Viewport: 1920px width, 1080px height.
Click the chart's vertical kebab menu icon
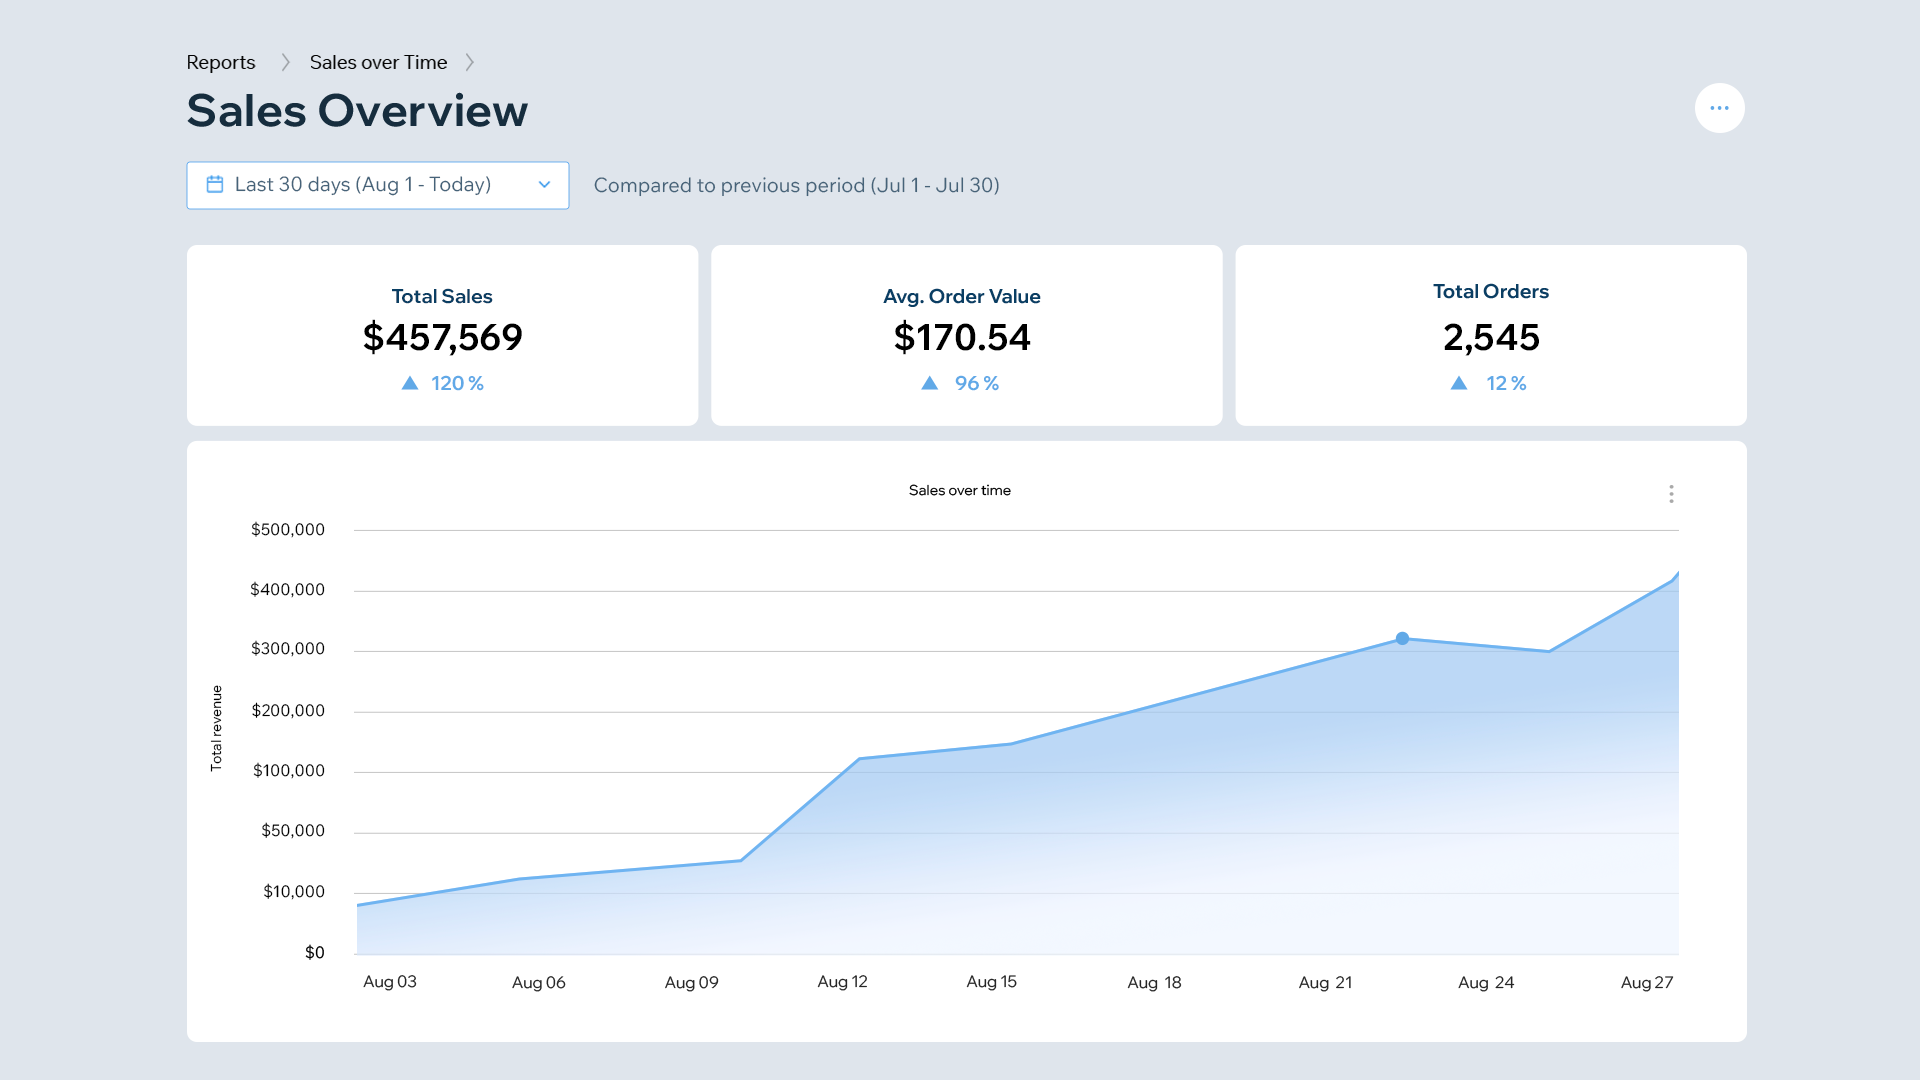[1671, 494]
